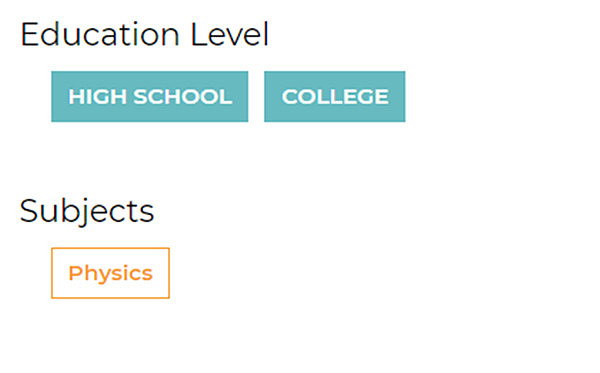Browse the High School education category
Screen dimensions: 600x373
click(x=150, y=96)
